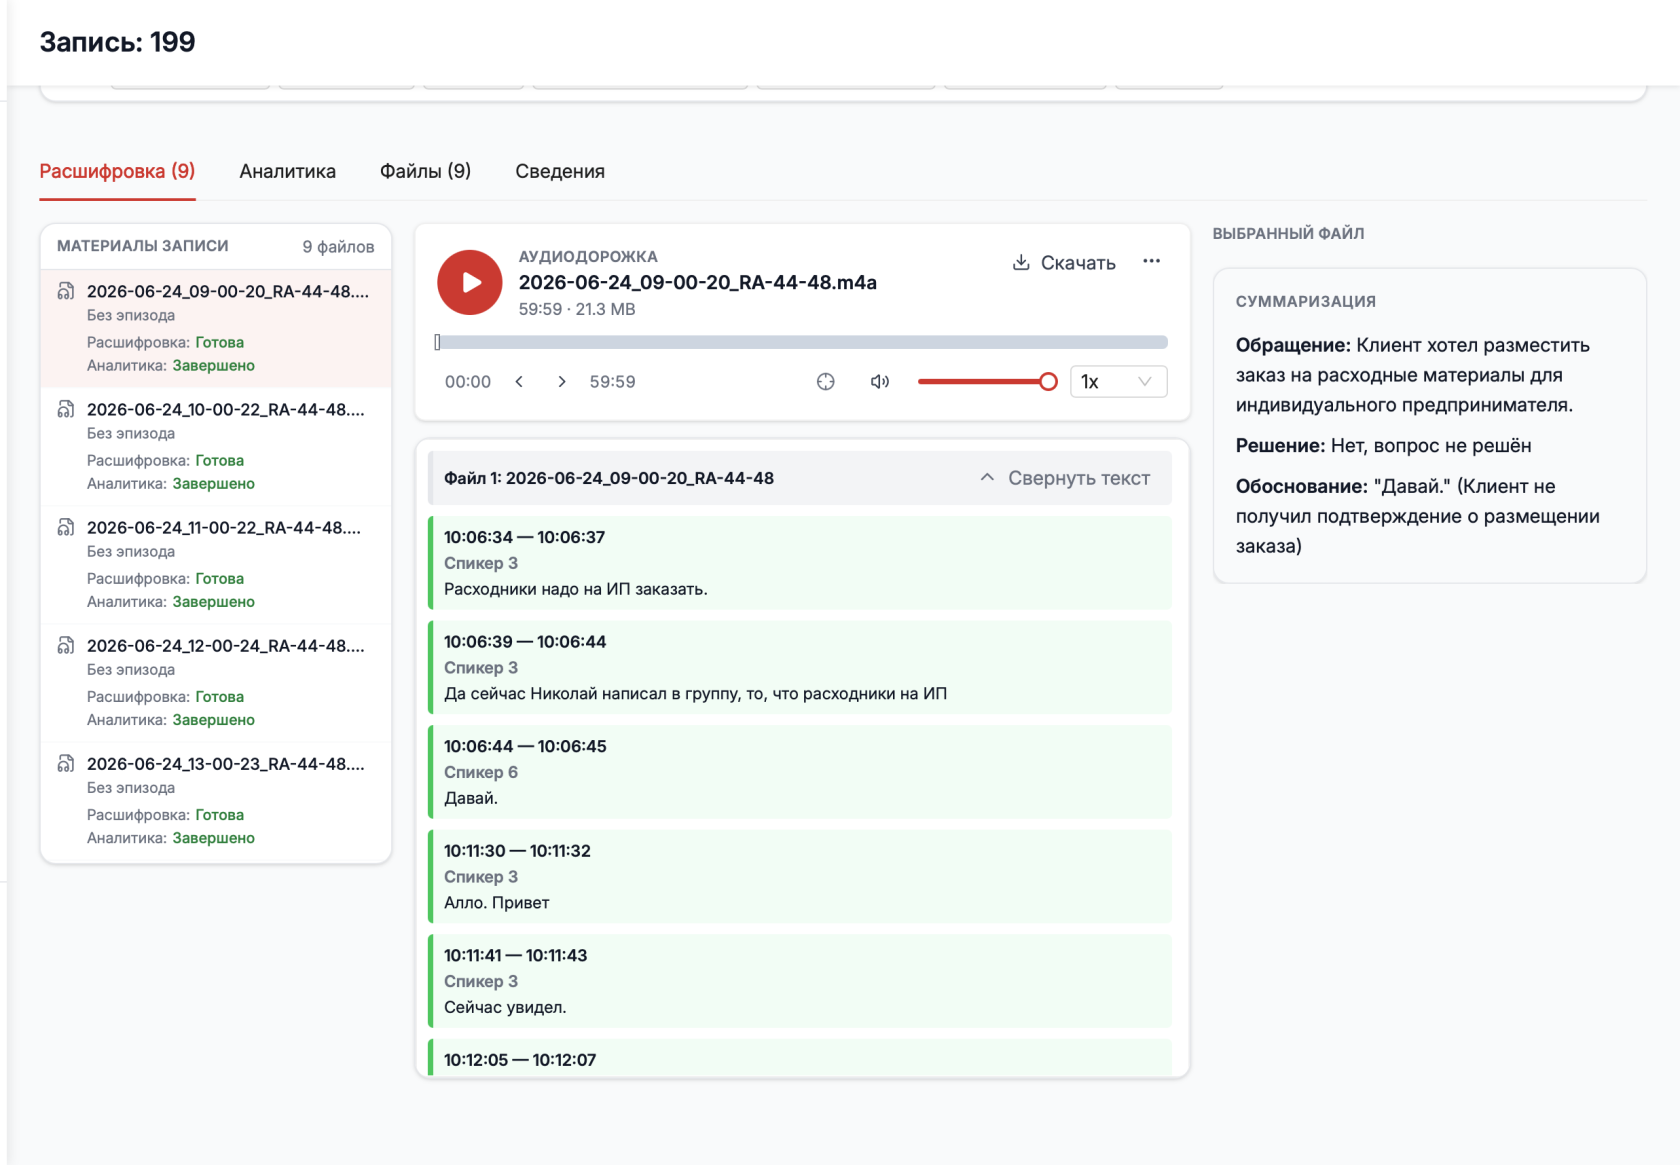This screenshot has height=1165, width=1680.
Task: Skip backward with the left chevron
Action: pyautogui.click(x=519, y=381)
